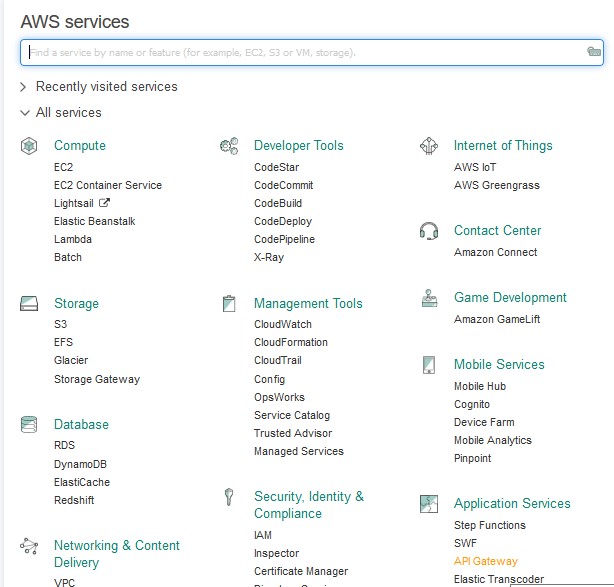Open ElastiCache
Screen dimensions: 614x587
pos(82,482)
